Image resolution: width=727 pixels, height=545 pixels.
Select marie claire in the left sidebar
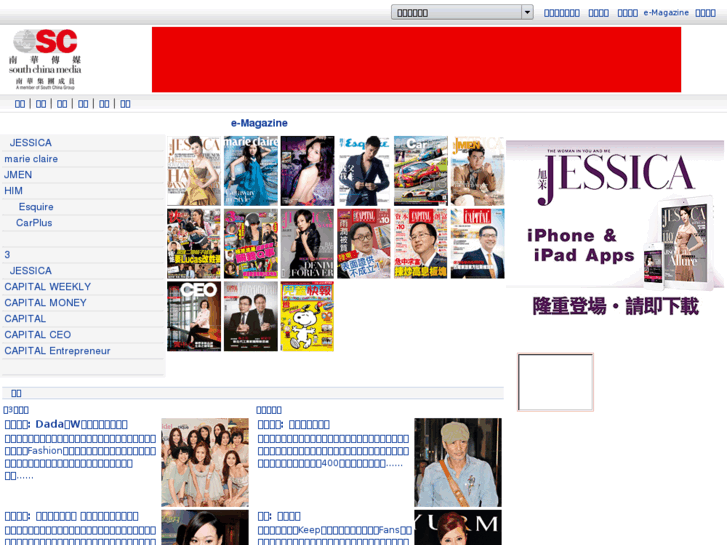click(x=31, y=159)
